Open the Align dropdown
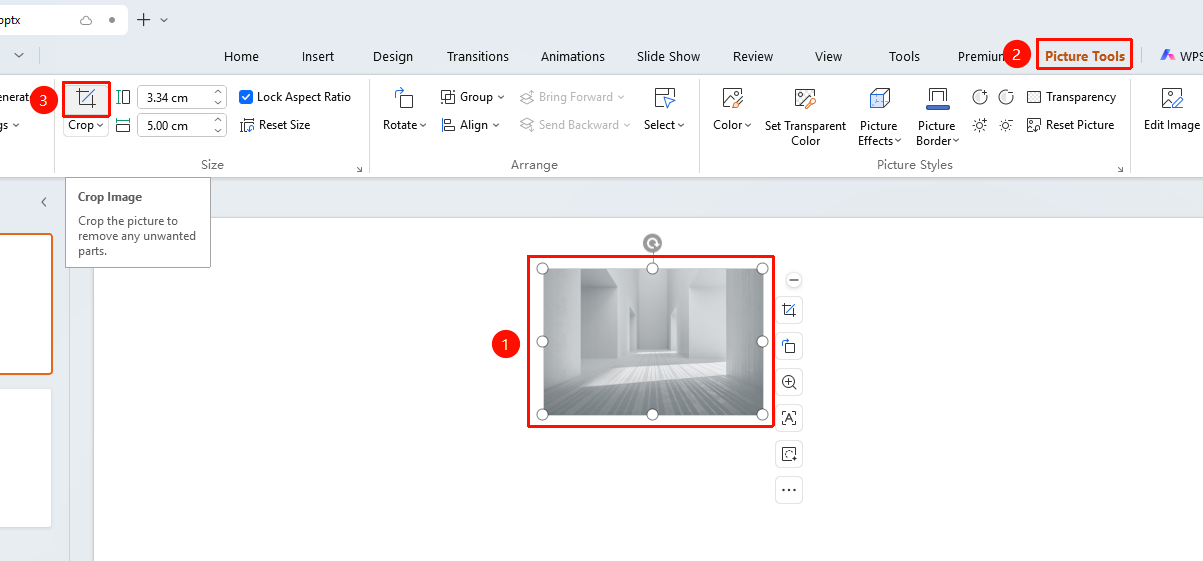Viewport: 1203px width, 561px height. pos(470,125)
